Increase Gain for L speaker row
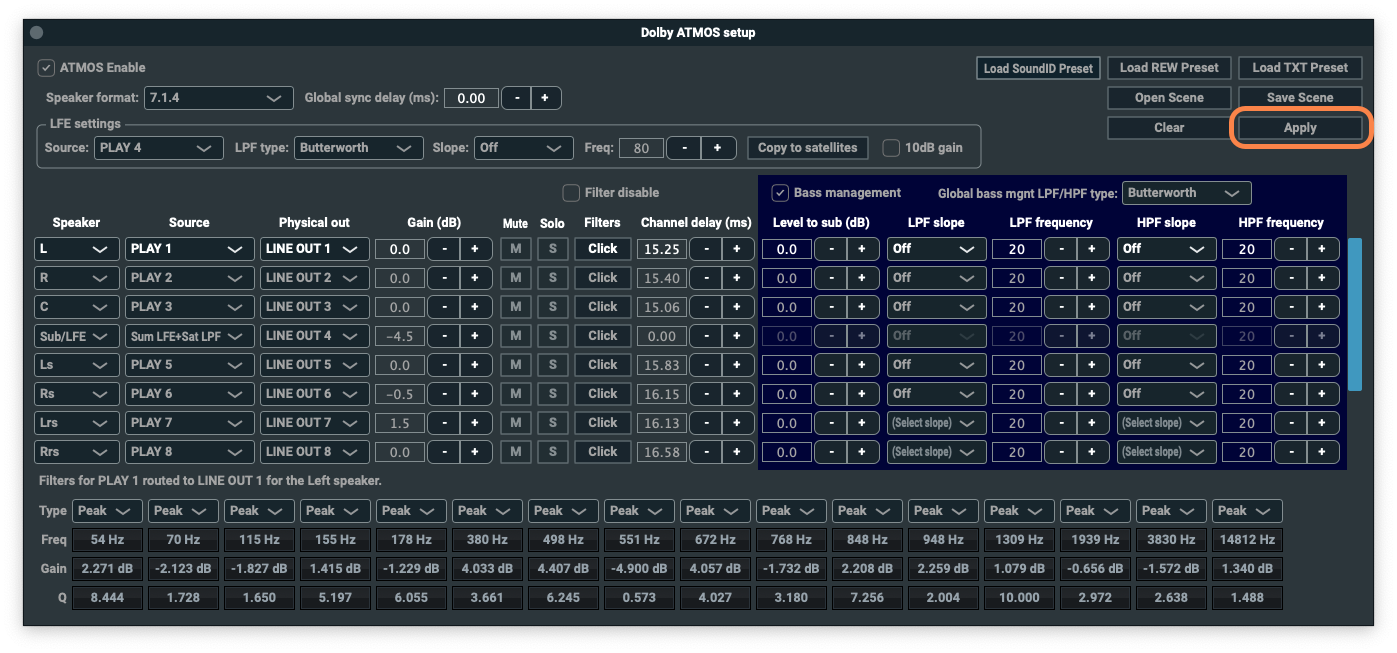 click(475, 249)
